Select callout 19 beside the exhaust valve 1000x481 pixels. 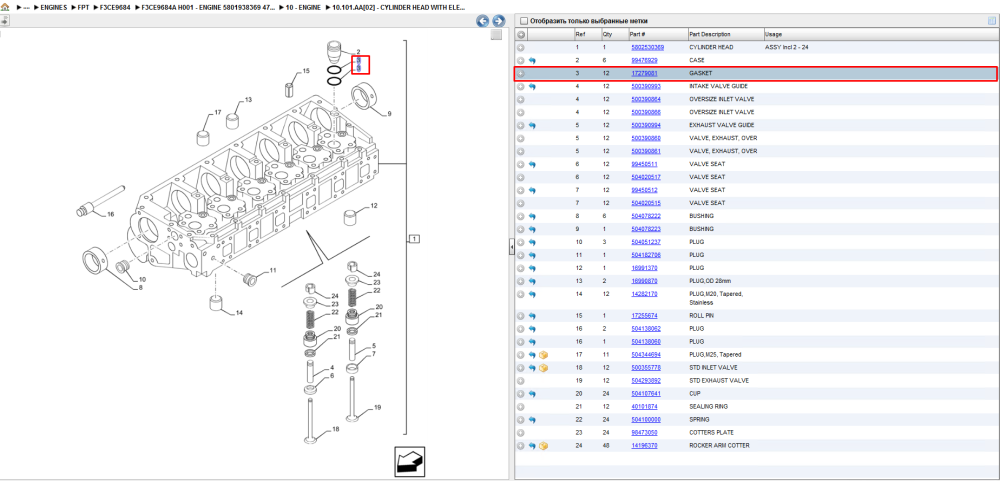378,408
